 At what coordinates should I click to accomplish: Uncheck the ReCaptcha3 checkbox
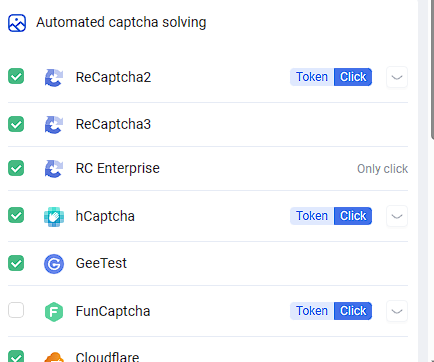click(16, 124)
